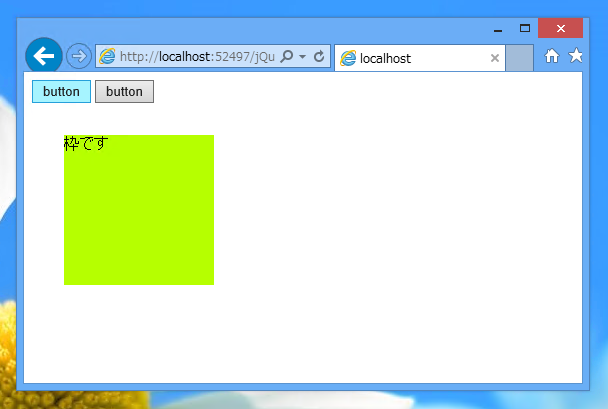608x409 pixels.
Task: Open a new tab with the blank tab button
Action: (x=520, y=58)
